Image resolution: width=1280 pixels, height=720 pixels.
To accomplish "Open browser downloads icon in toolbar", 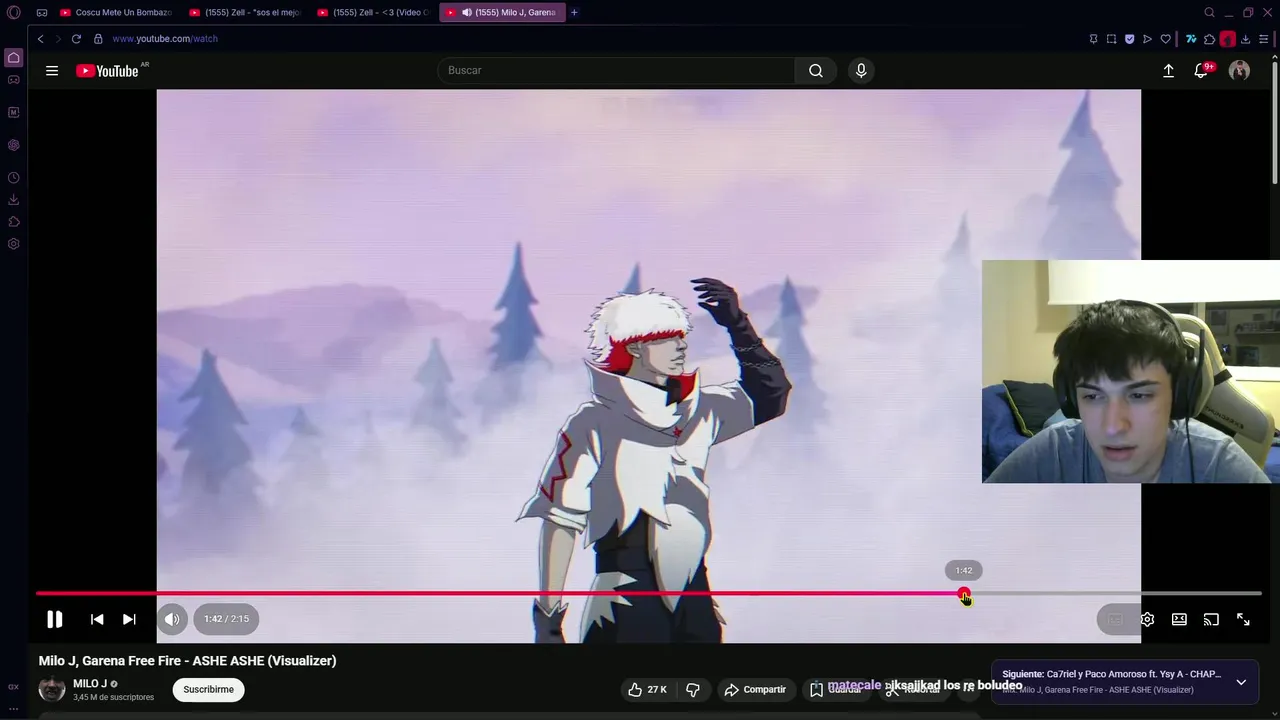I will coord(1245,39).
